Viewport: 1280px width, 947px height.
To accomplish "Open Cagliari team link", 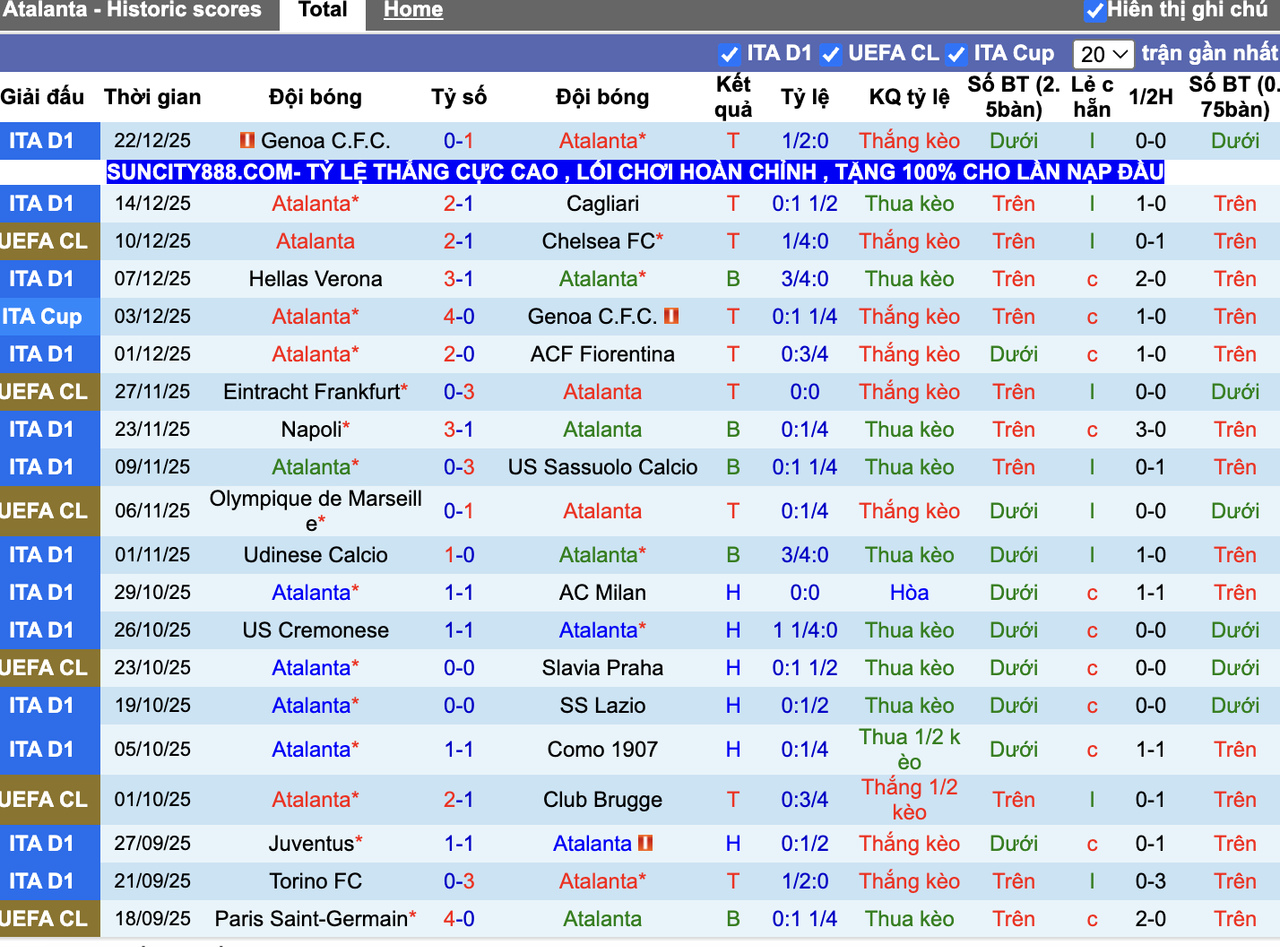I will point(602,204).
